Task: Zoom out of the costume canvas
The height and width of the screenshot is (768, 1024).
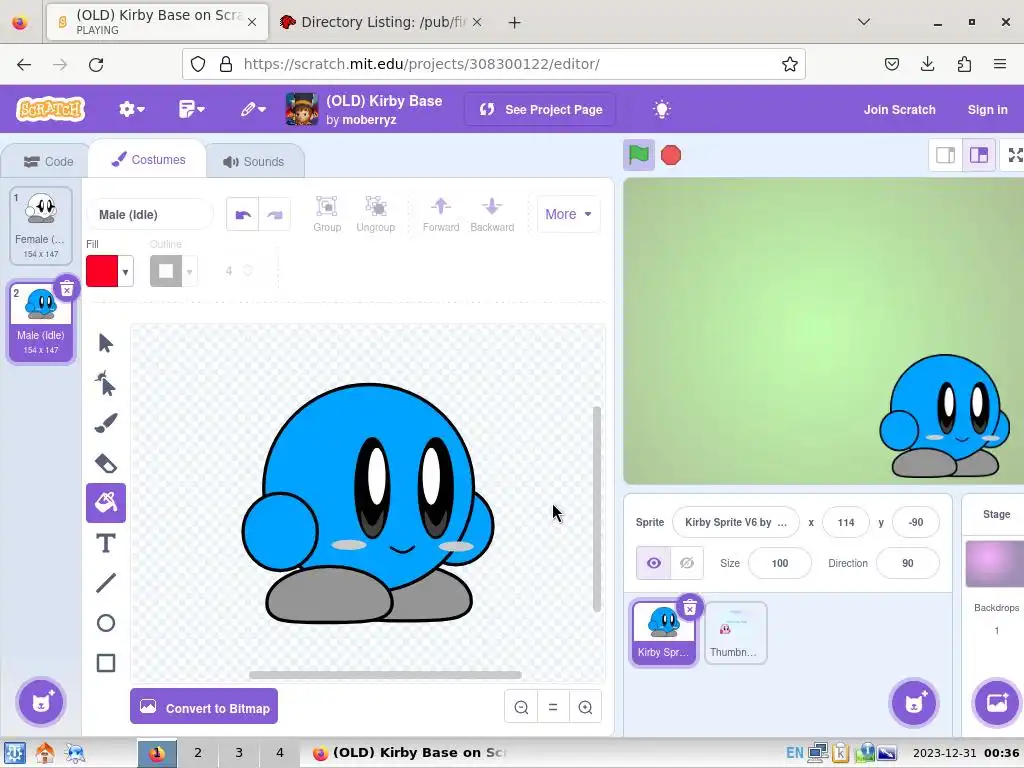Action: point(521,707)
